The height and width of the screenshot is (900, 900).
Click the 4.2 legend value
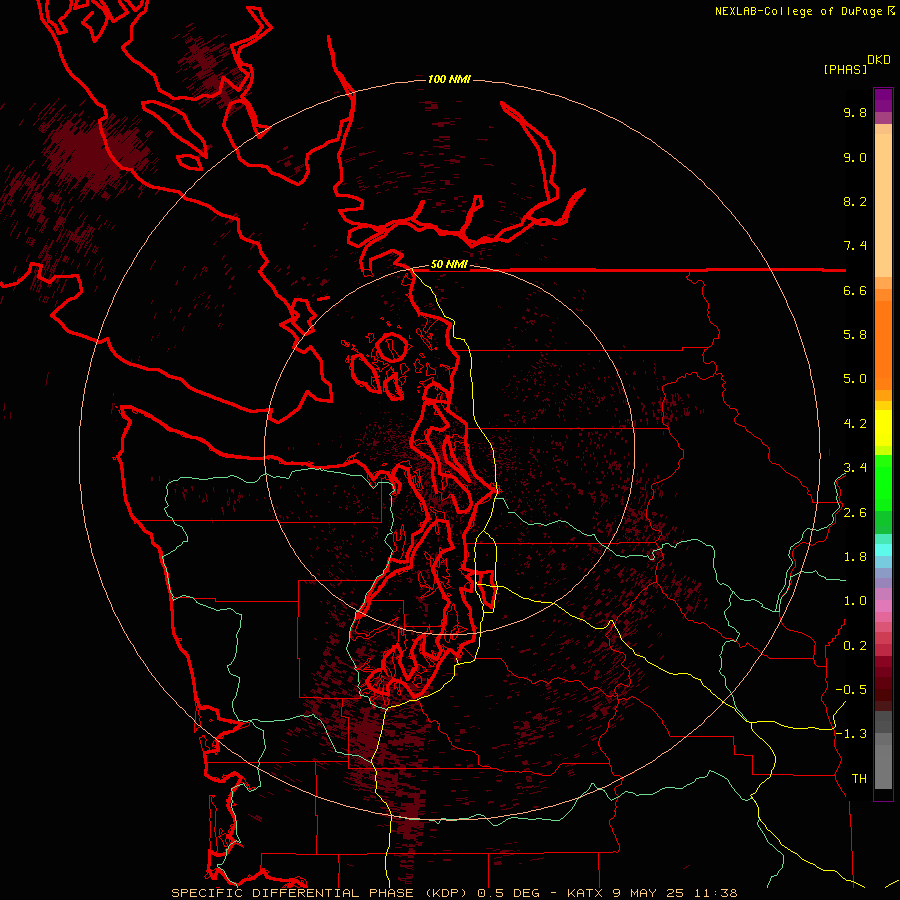(855, 424)
